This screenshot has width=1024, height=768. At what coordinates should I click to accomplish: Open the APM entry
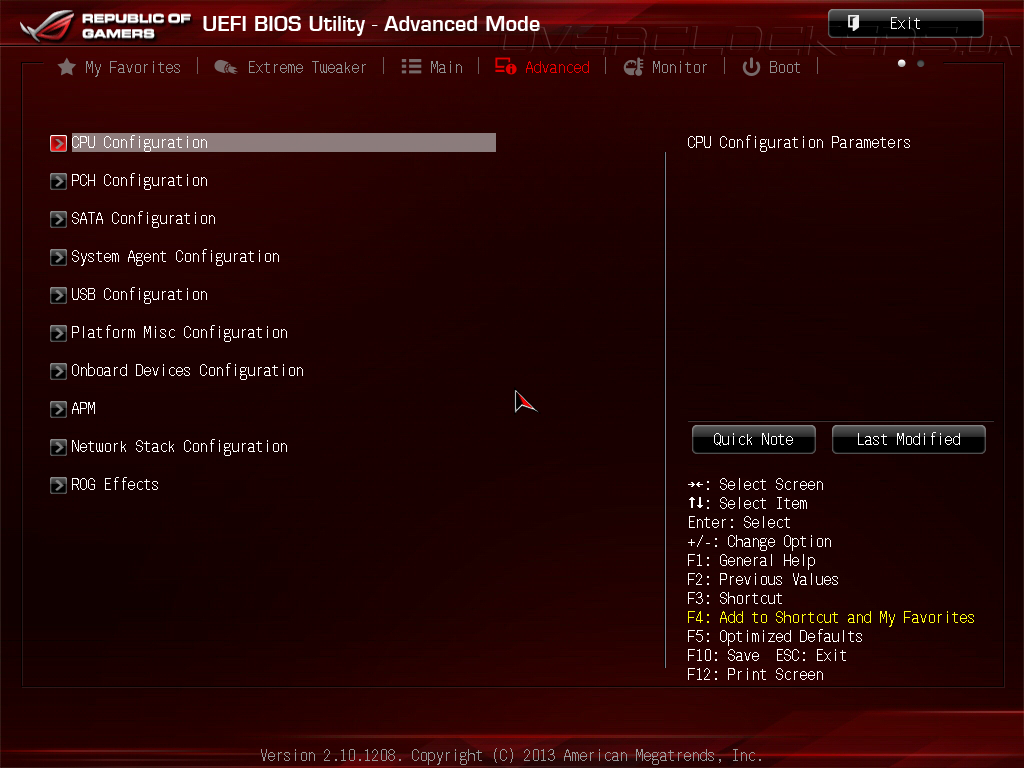pos(83,408)
